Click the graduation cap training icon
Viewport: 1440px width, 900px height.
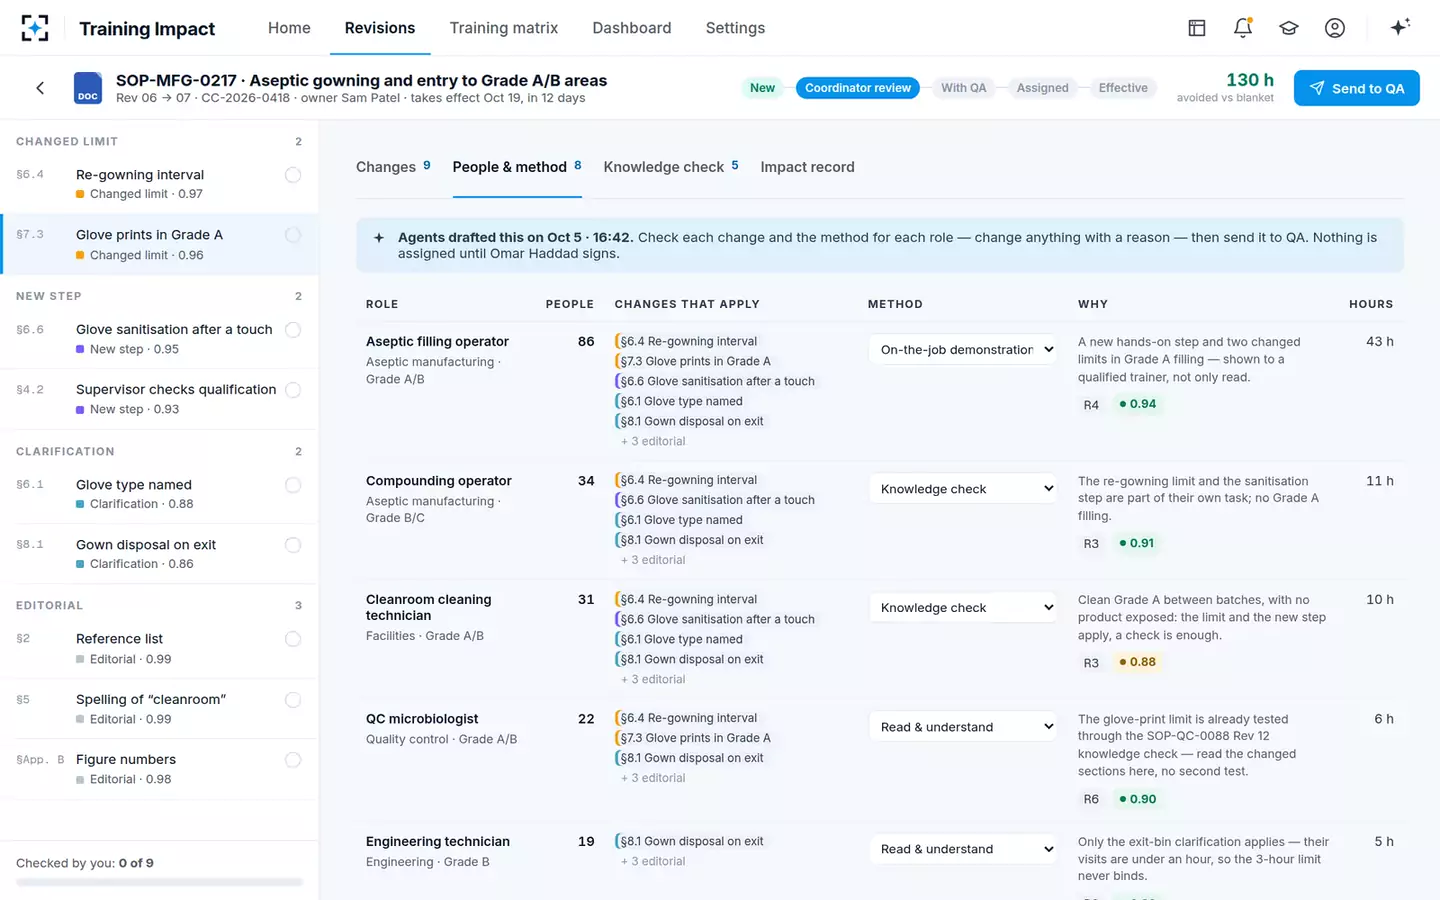coord(1289,28)
